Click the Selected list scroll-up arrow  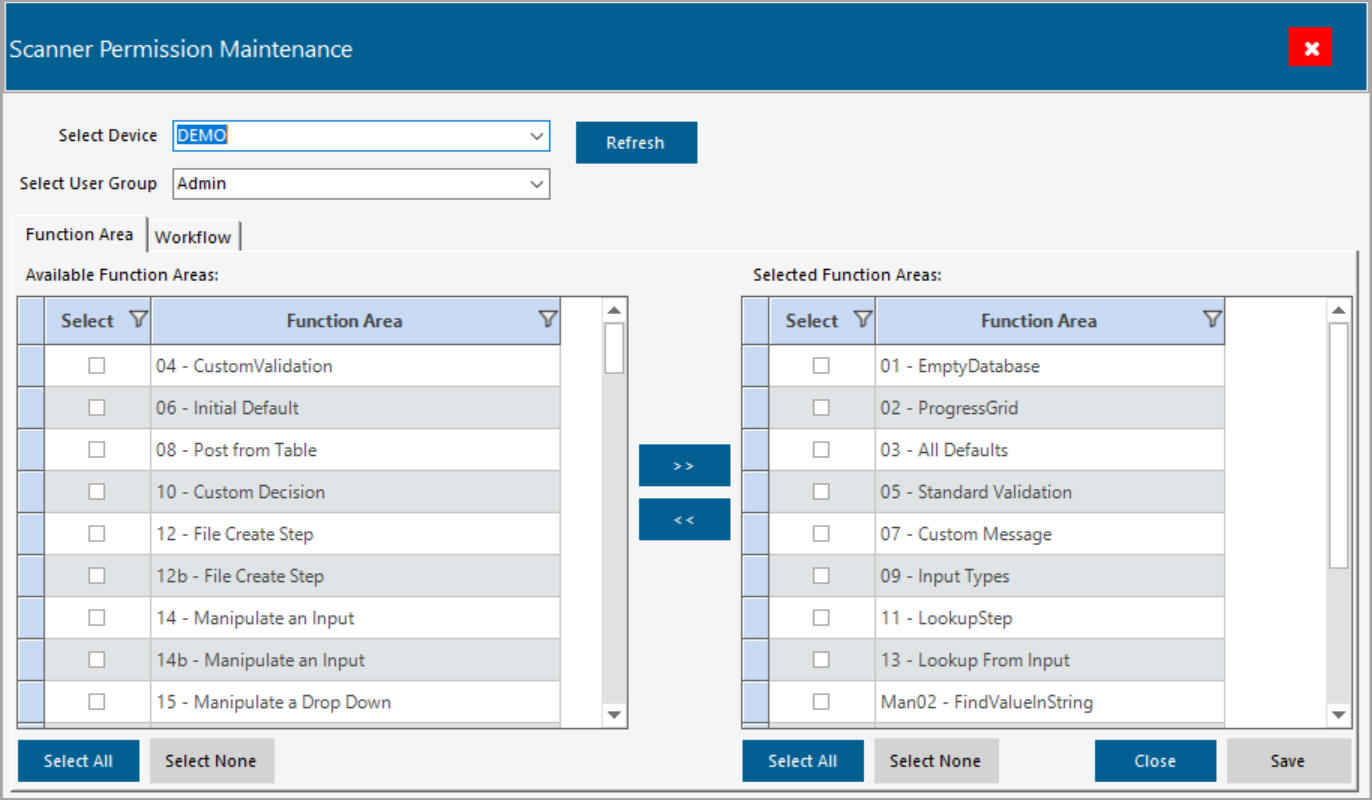click(1338, 310)
